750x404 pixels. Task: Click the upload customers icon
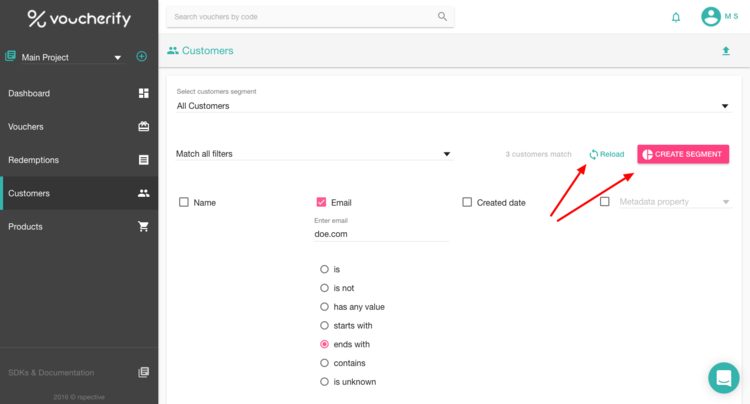726,51
